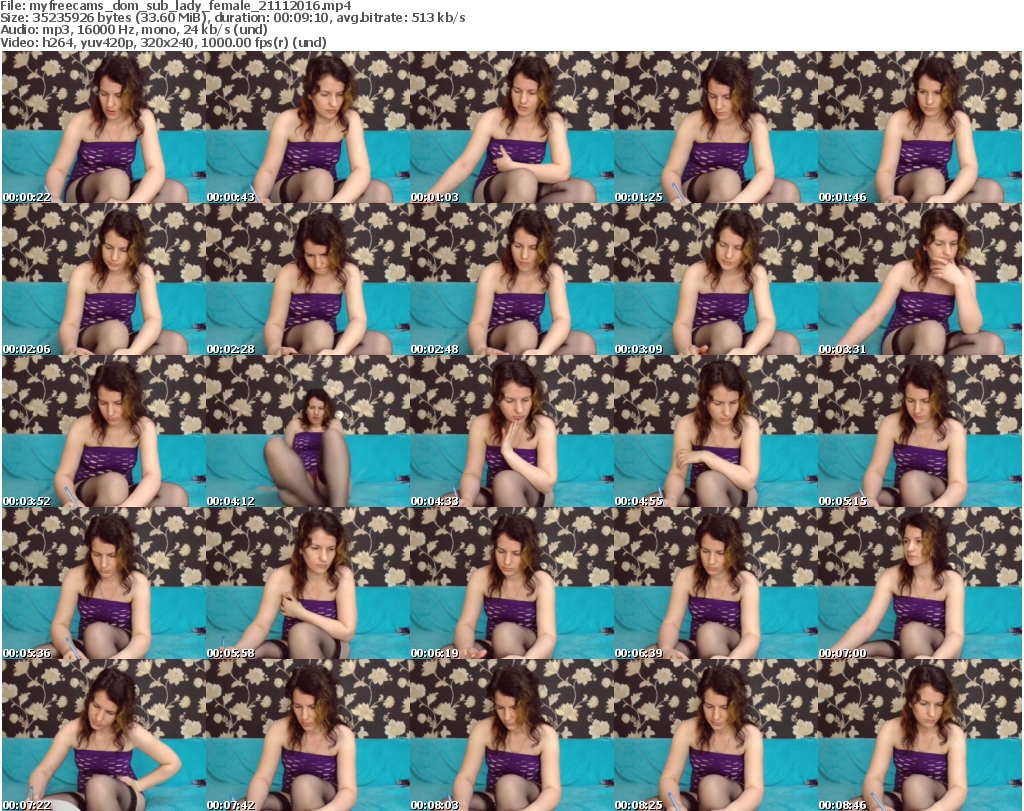Select the thumbnail timestamped 00:07:00
This screenshot has width=1024, height=811.
pos(920,583)
